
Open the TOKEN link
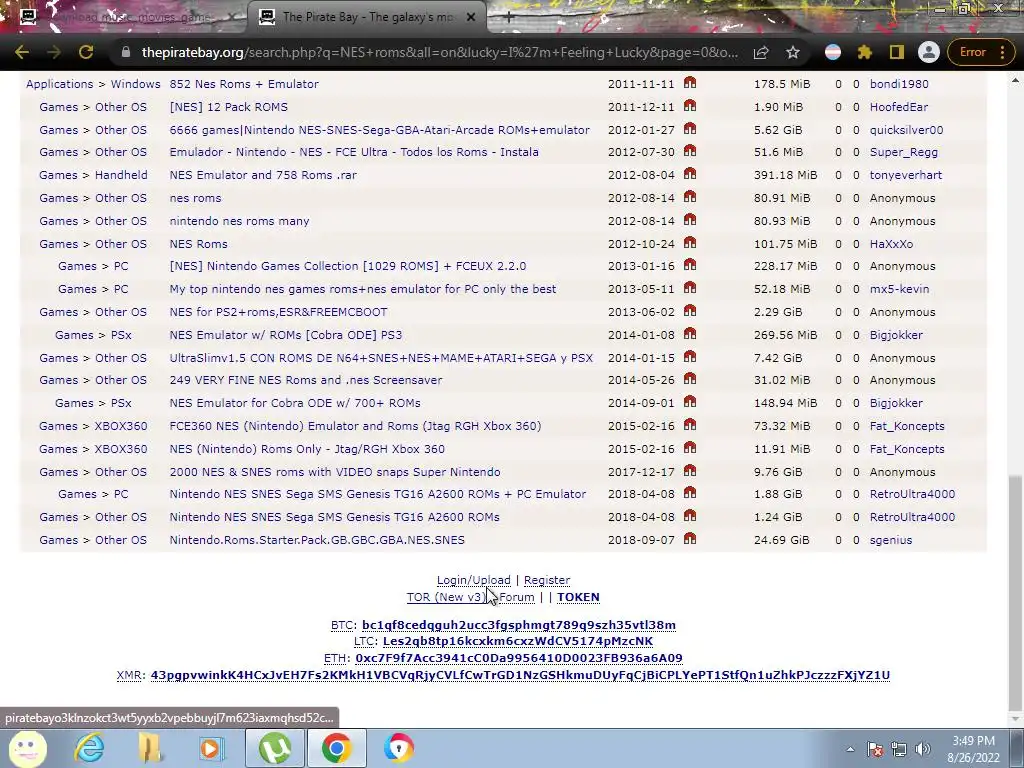point(578,597)
